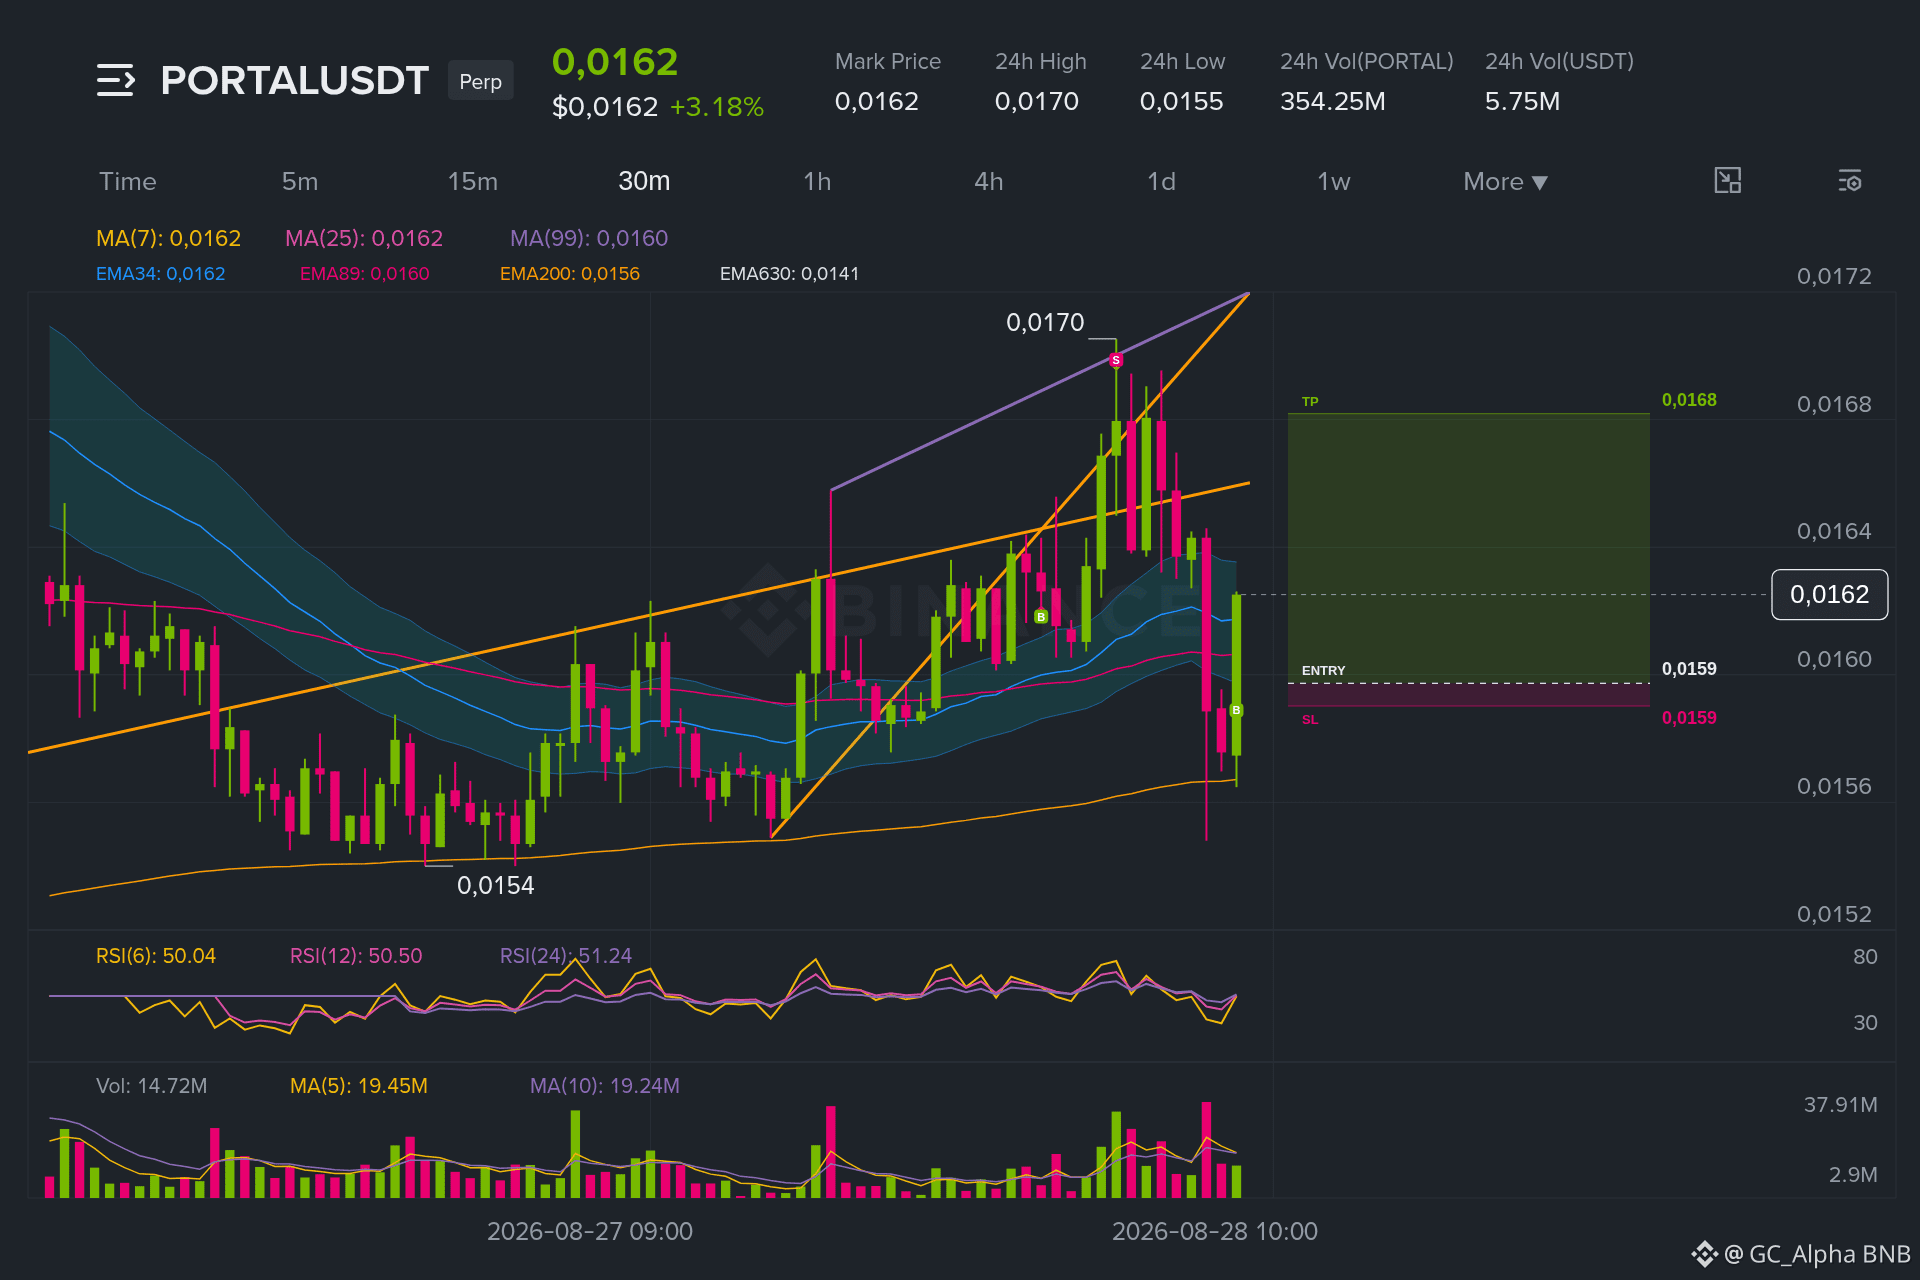Click the RSI(12) 50.50 label
1920x1280 pixels.
356,956
